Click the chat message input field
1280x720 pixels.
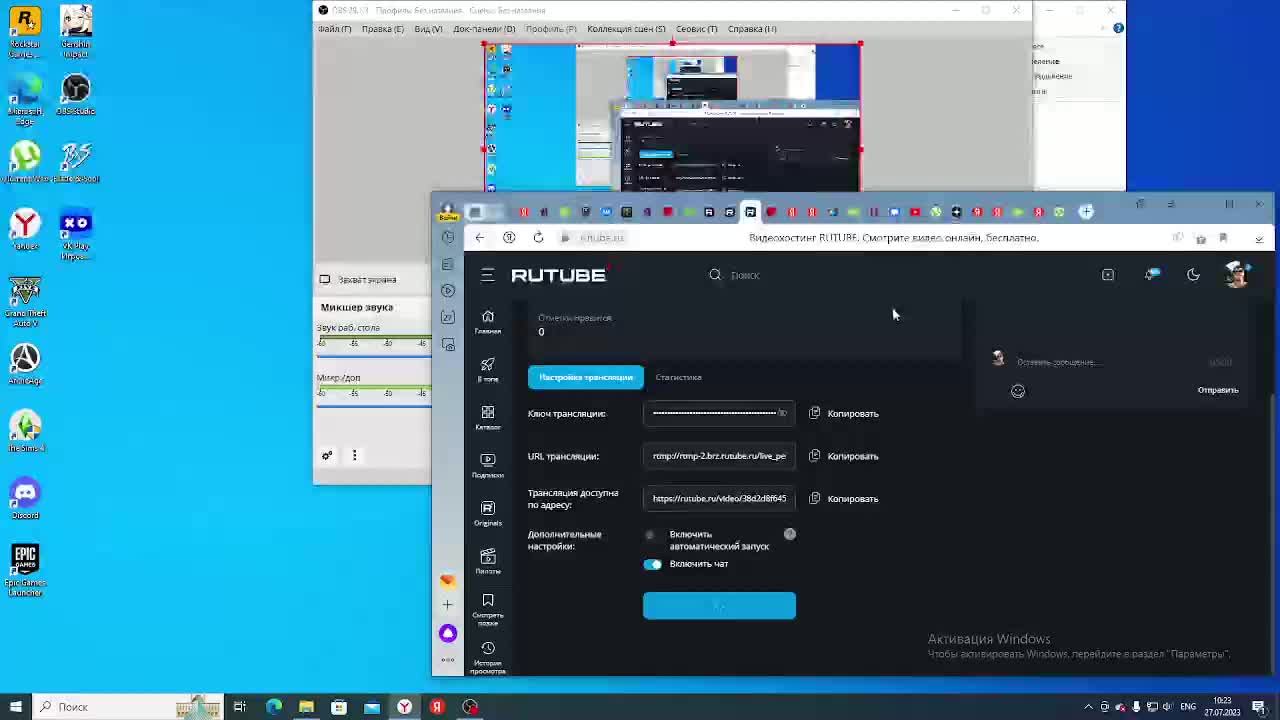1110,362
